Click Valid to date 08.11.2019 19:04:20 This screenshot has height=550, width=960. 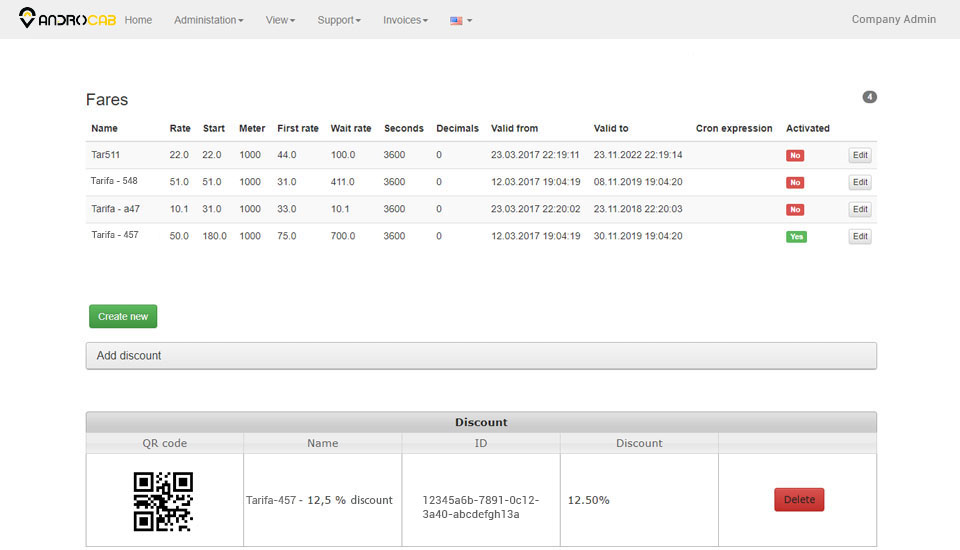point(637,181)
